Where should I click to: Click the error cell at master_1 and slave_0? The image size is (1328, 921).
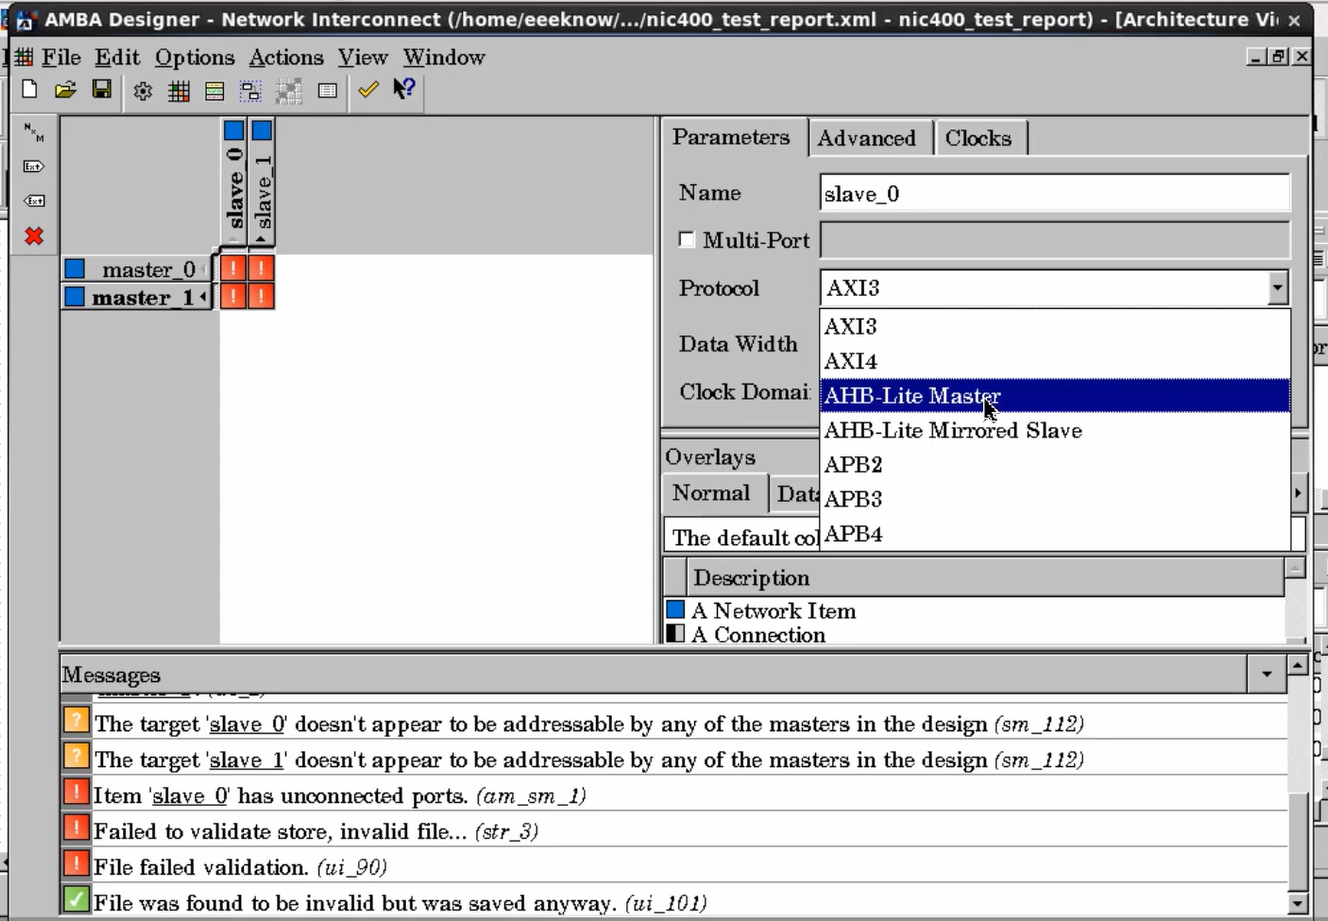[233, 296]
